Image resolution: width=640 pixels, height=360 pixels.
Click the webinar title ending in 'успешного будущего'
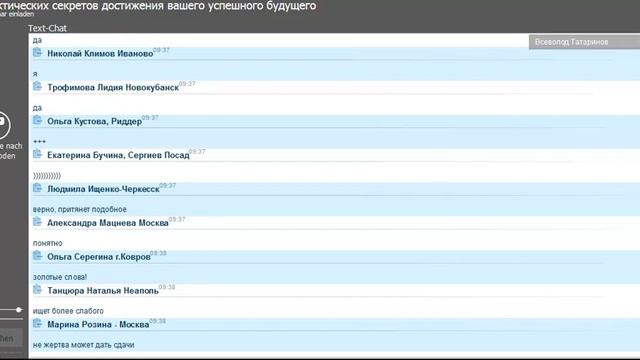click(x=158, y=6)
